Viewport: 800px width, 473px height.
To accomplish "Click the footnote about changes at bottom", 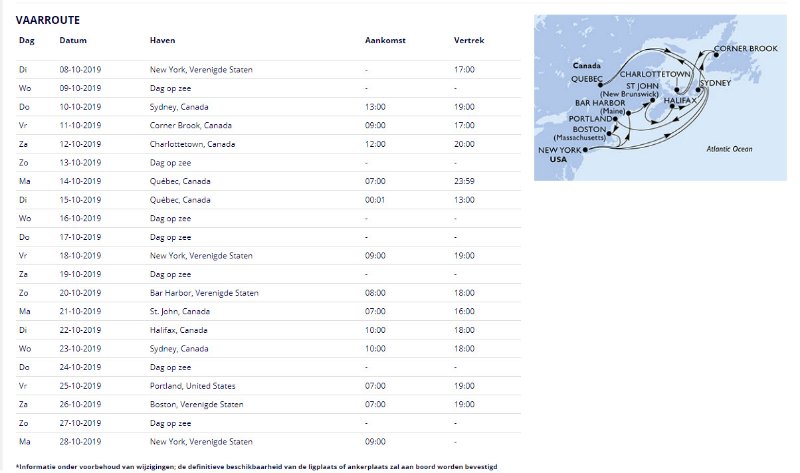I will (256, 466).
